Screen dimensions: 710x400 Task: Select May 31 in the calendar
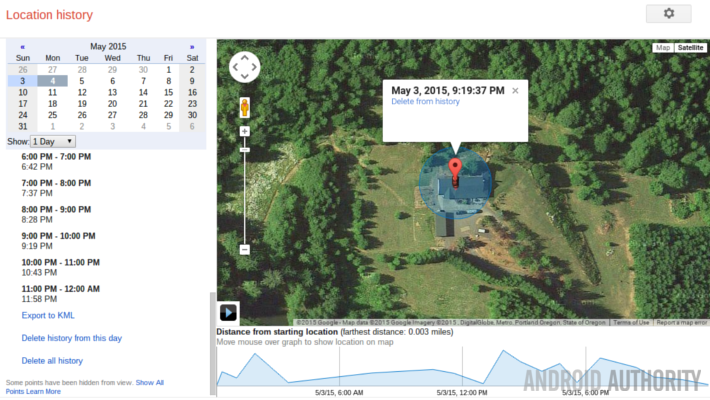[23, 126]
